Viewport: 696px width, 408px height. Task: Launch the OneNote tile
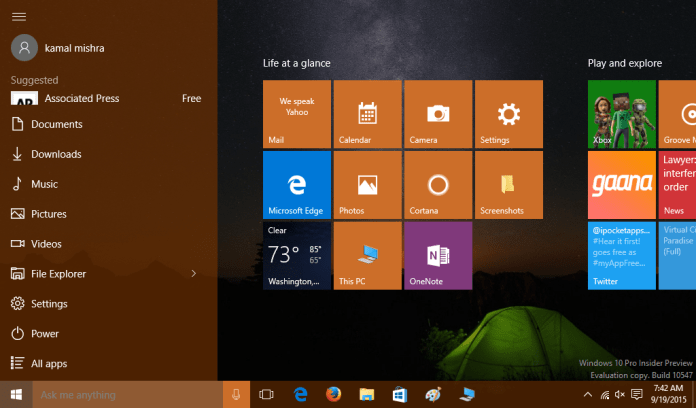[x=438, y=256]
